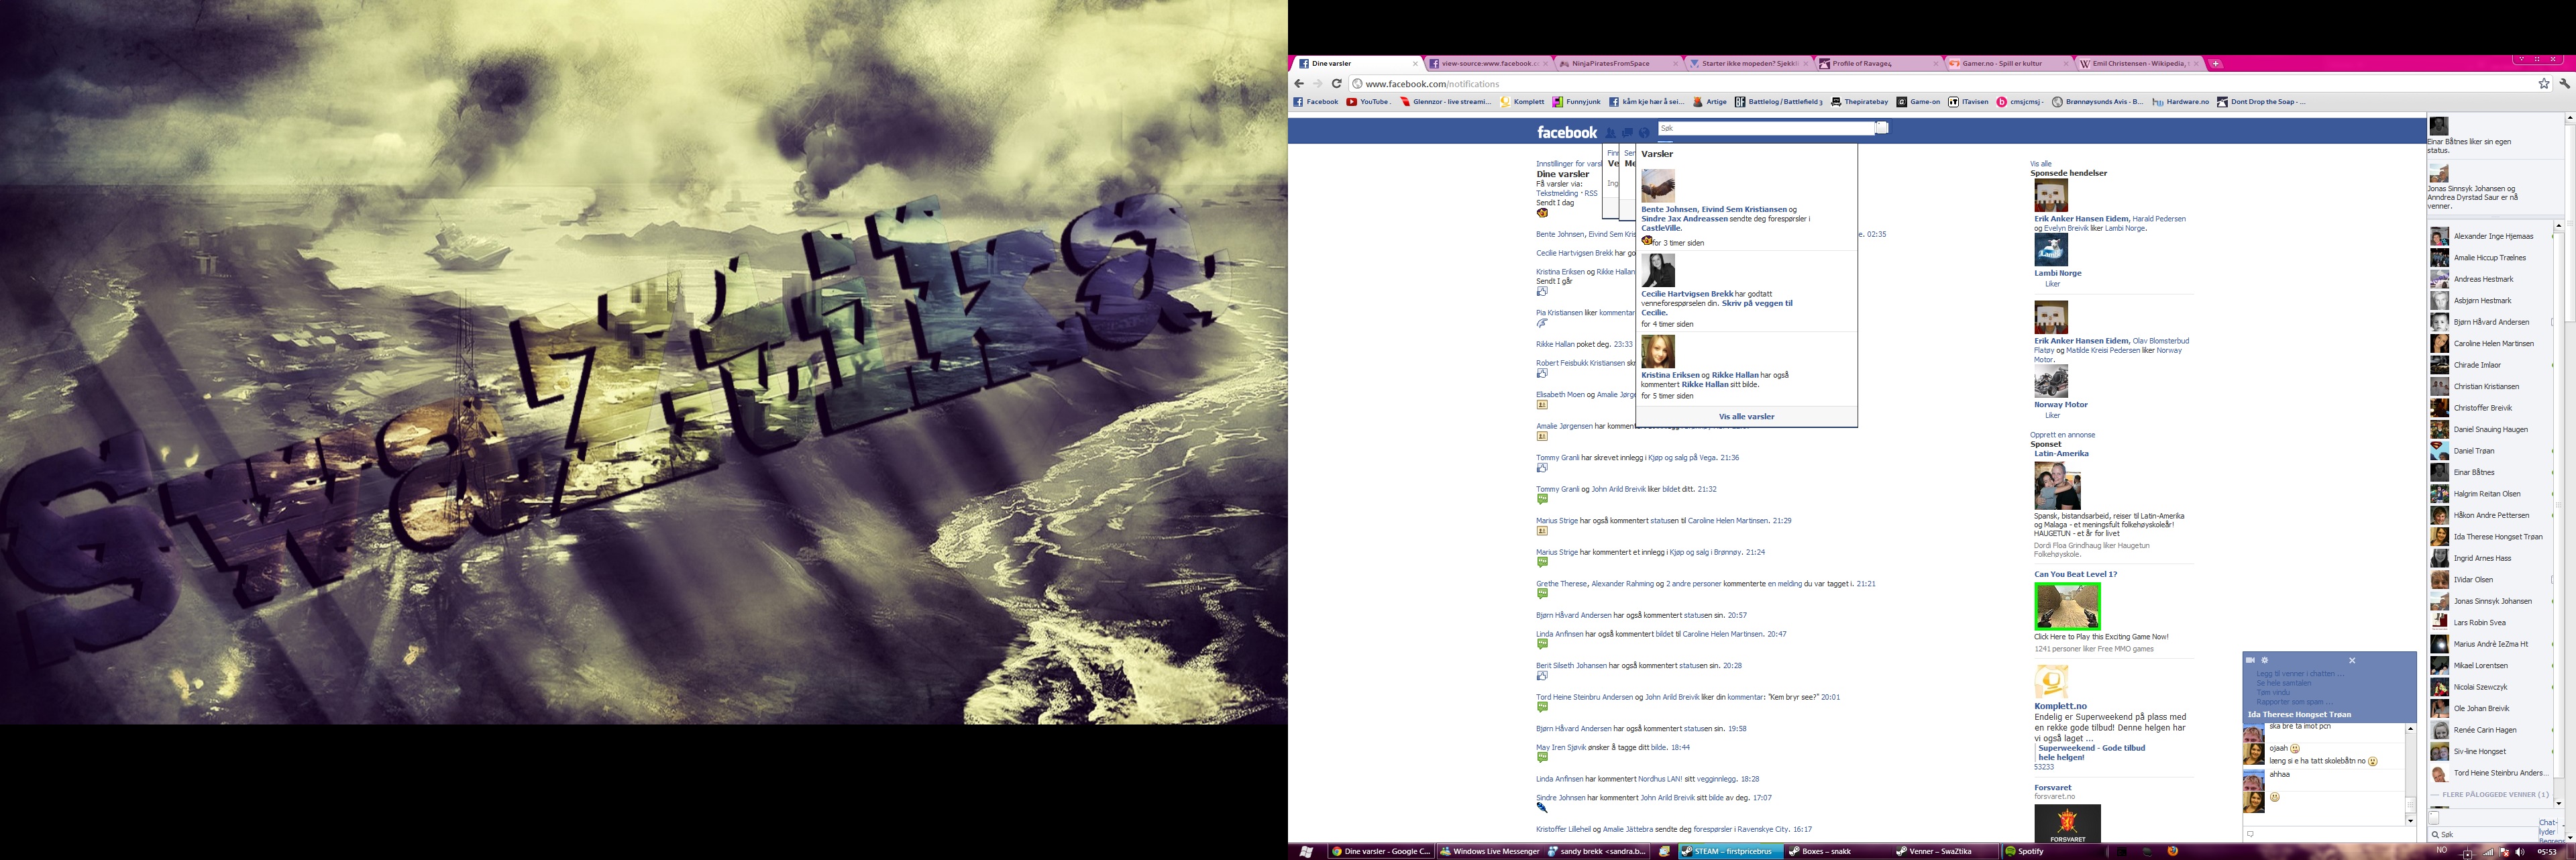The image size is (2576, 860).
Task: Bookmark this page with the star icon
Action: point(2544,84)
